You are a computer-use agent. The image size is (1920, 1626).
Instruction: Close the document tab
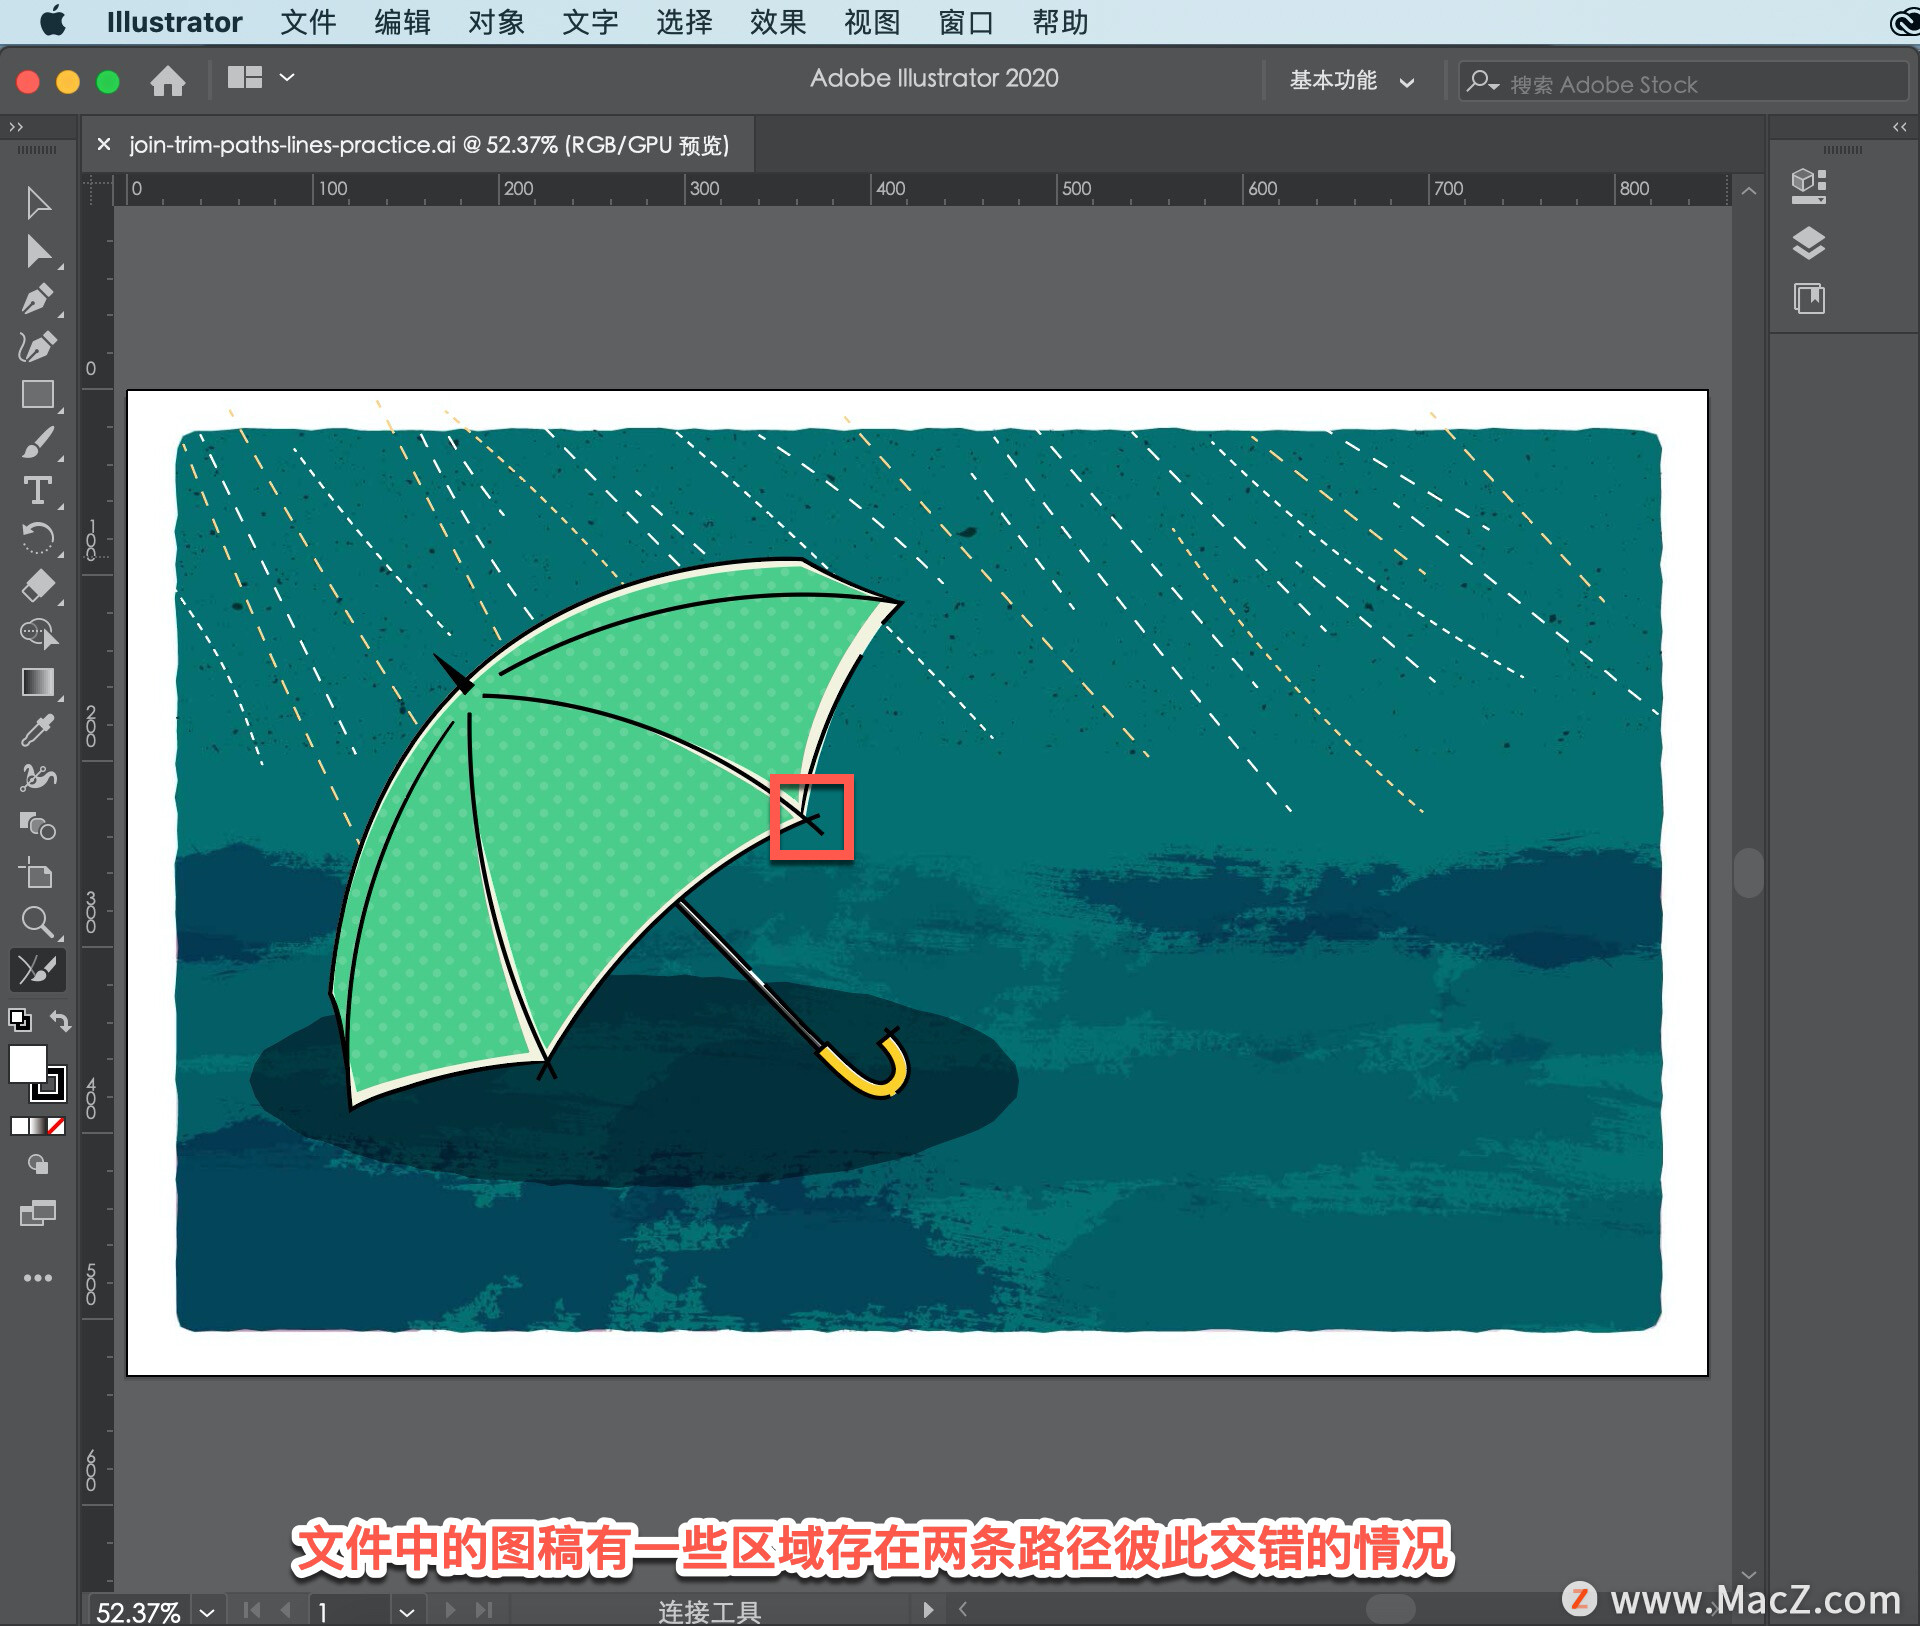click(x=104, y=145)
